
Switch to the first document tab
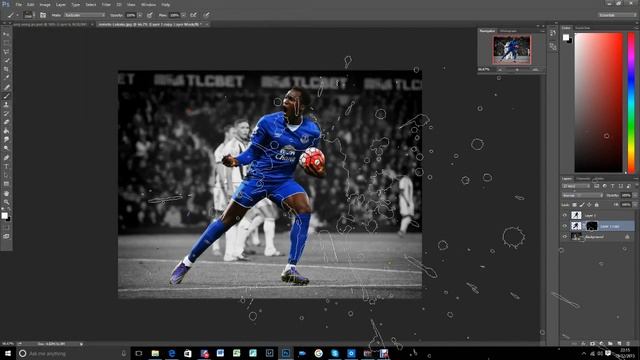tap(50, 24)
